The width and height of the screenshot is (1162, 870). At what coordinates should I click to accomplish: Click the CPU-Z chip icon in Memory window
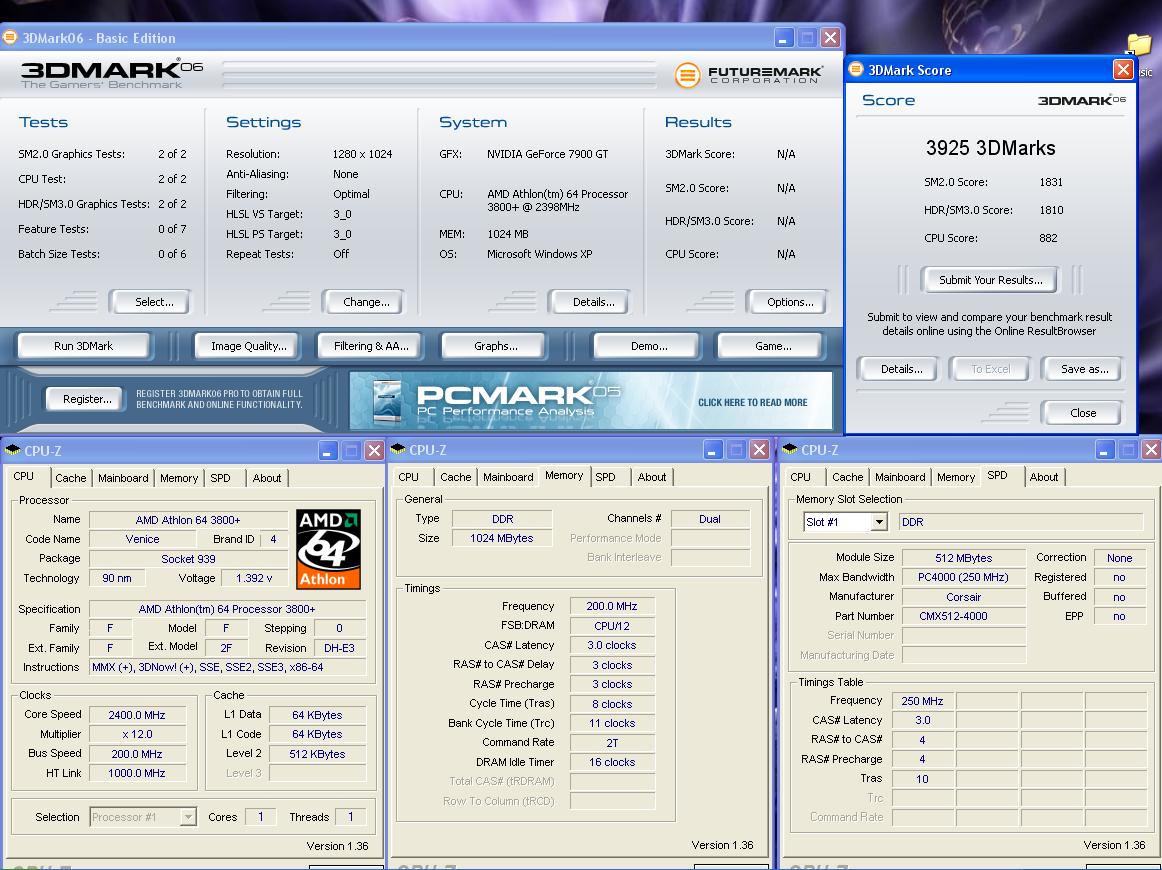[398, 450]
